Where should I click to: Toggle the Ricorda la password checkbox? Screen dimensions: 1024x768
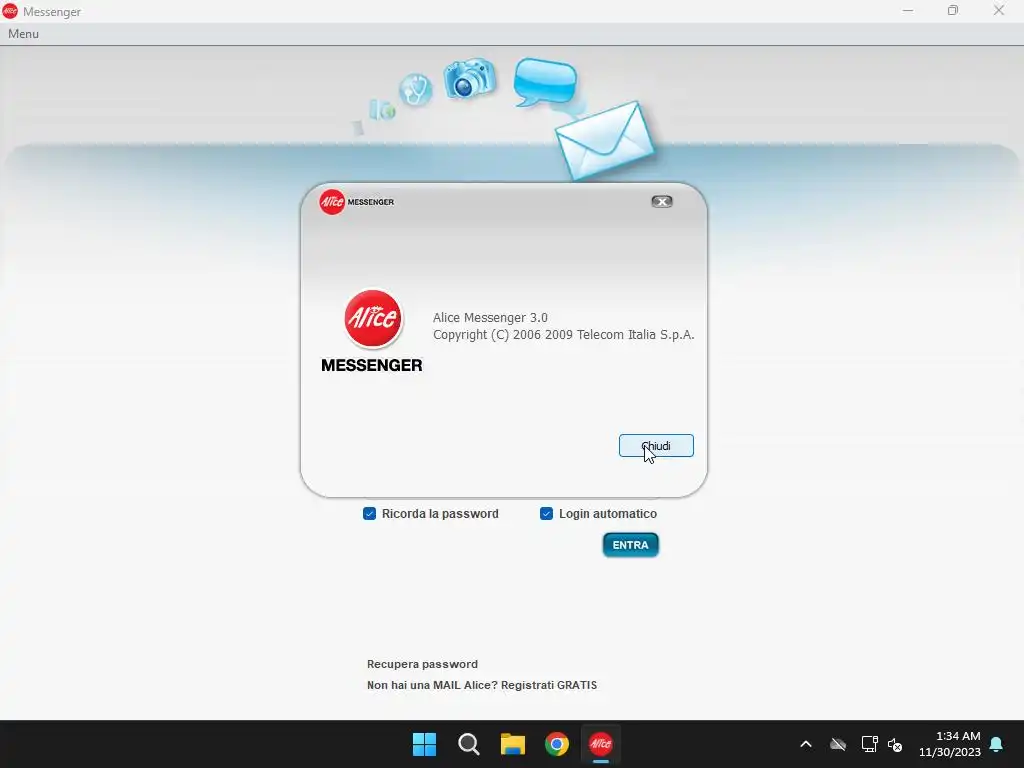(370, 514)
